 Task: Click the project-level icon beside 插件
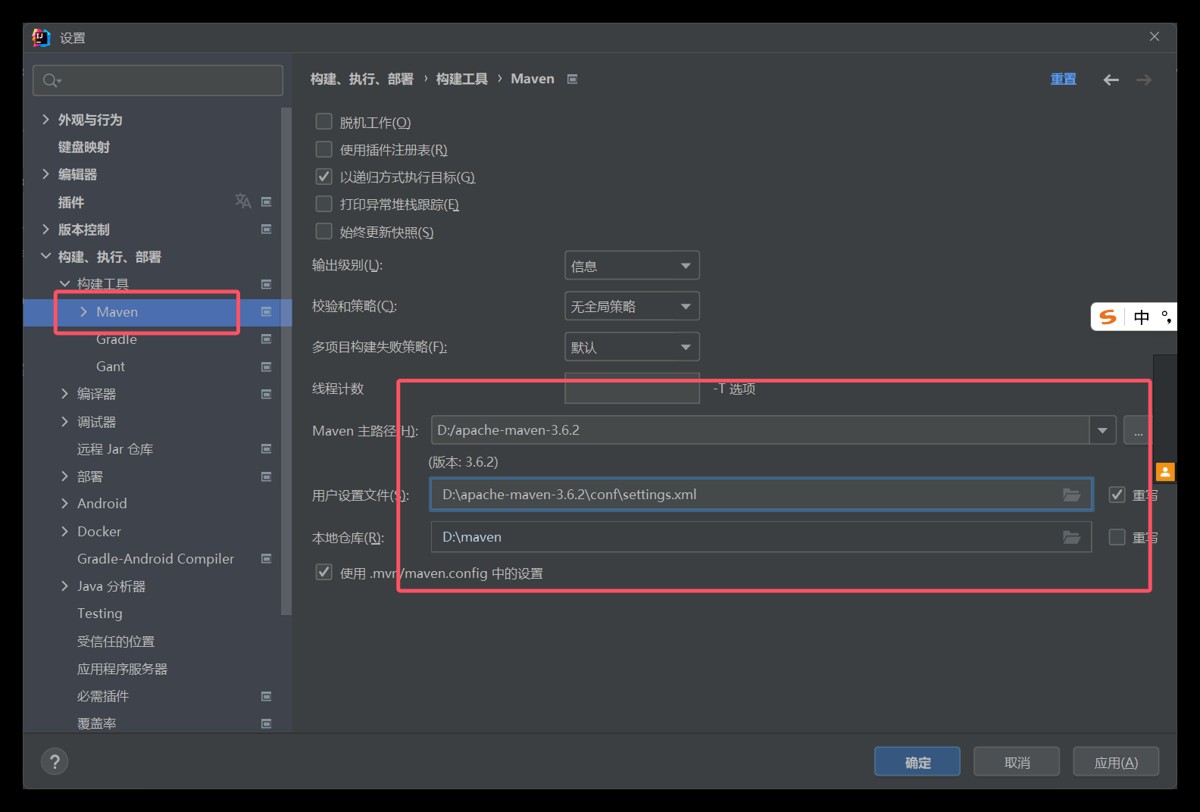(266, 202)
